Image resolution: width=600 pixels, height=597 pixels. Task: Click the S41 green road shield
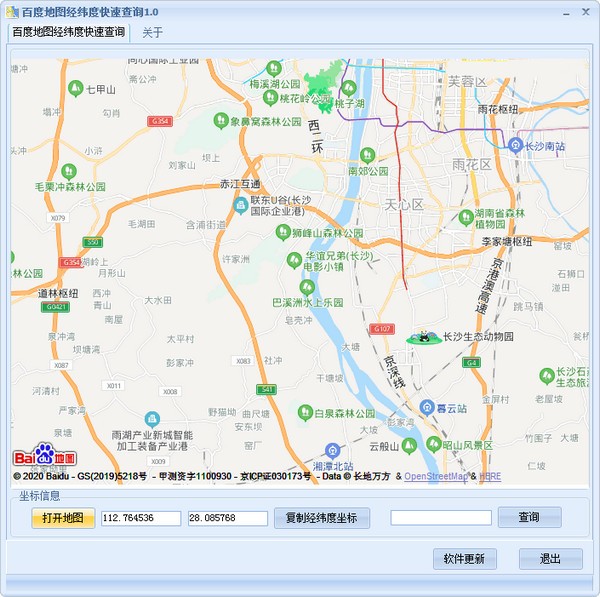(266, 389)
